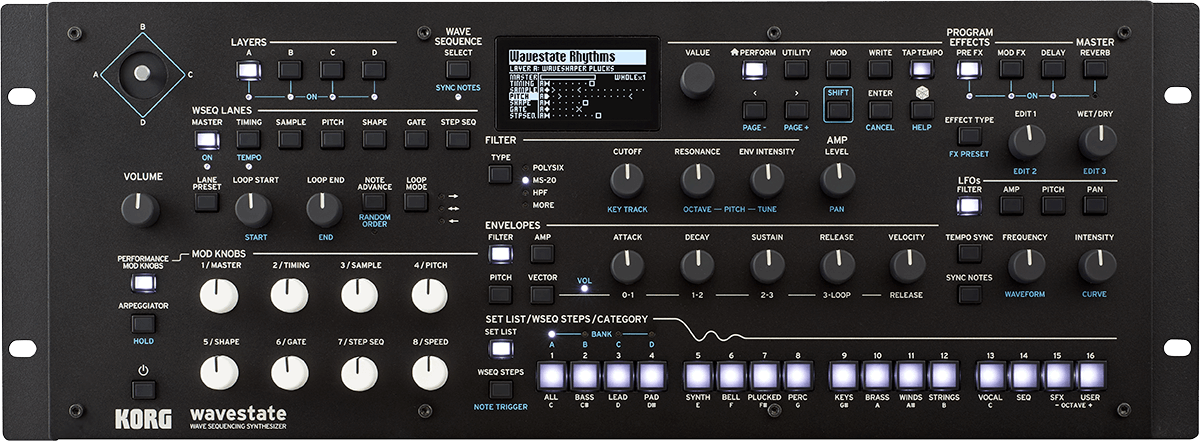Turn the Sustain knob
Screen dimensions: 1200x441
(768, 265)
